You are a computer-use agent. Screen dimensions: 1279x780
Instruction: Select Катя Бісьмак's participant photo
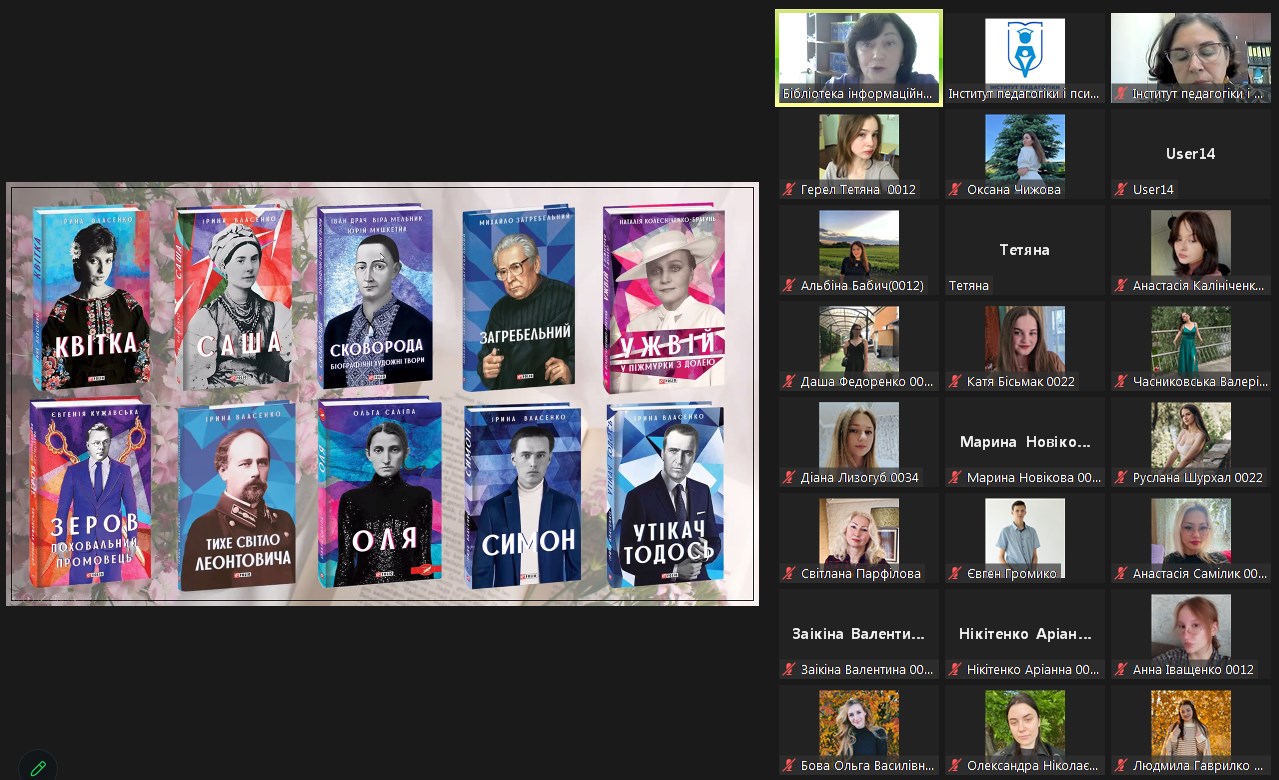pos(1025,339)
